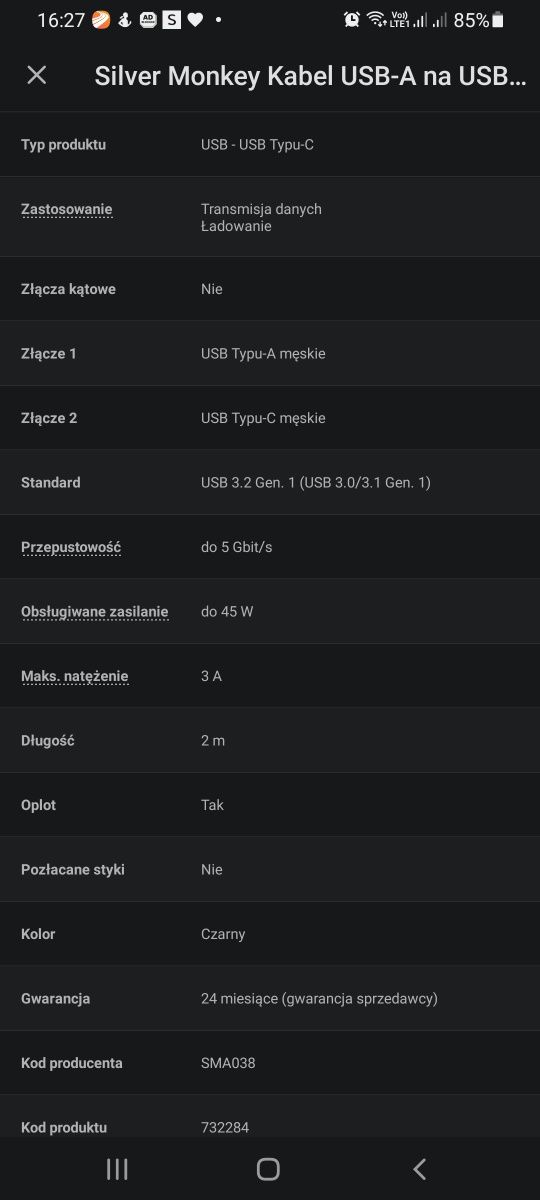
Task: Tap the Standard row USB 3.2 value
Action: click(x=316, y=482)
